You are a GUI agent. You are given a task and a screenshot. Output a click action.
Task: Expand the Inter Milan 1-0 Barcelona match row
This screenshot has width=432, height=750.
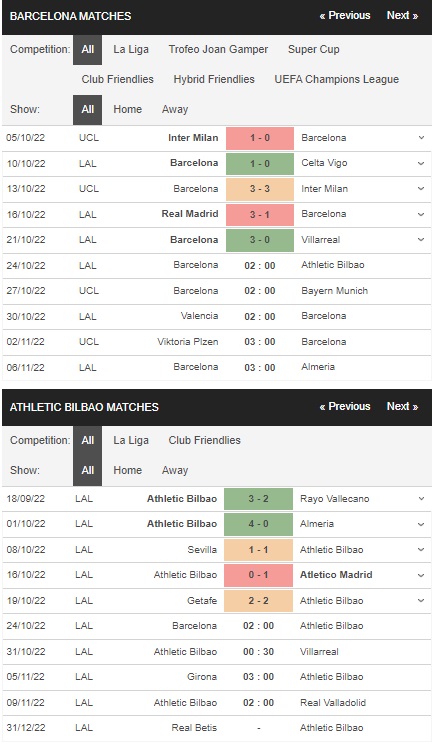pyautogui.click(x=421, y=138)
